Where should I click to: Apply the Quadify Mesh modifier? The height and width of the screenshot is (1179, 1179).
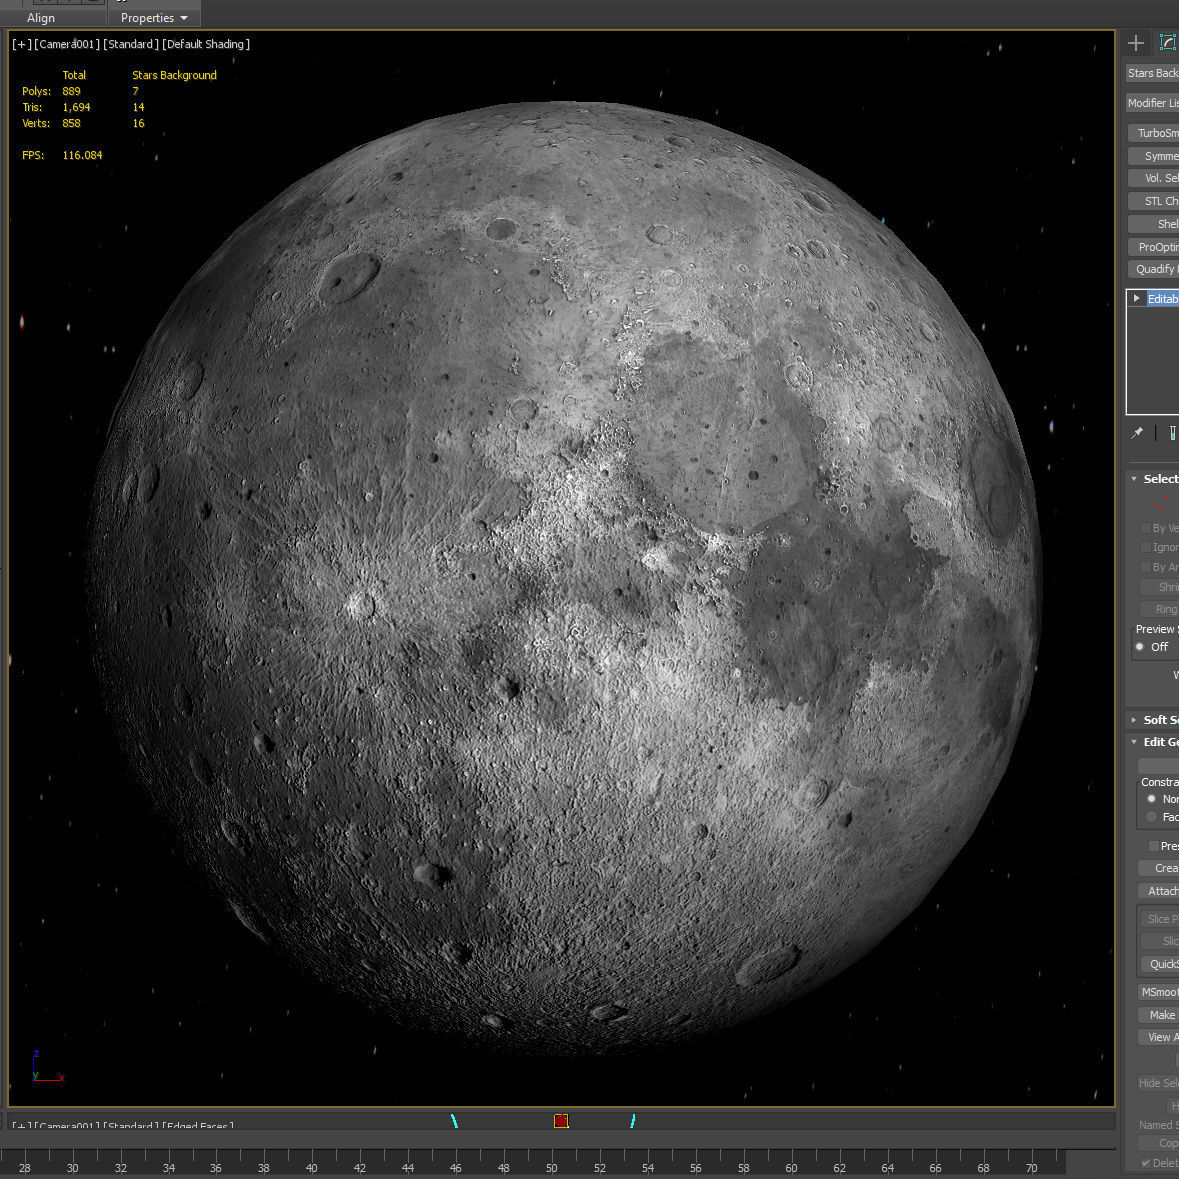coord(1160,269)
